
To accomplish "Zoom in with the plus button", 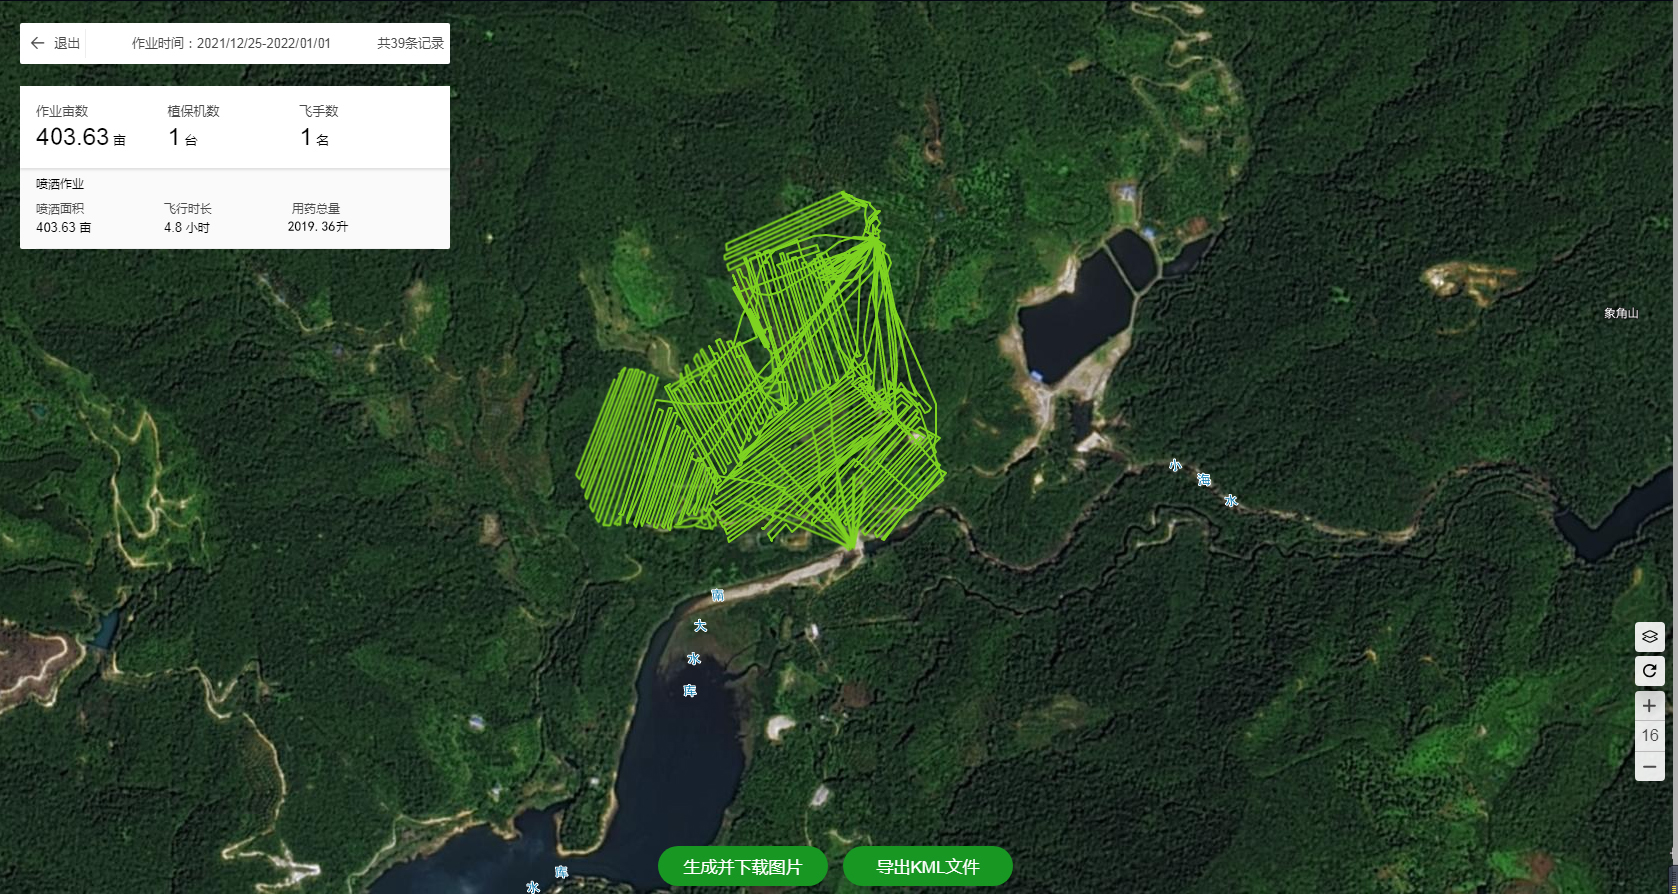I will coord(1650,706).
